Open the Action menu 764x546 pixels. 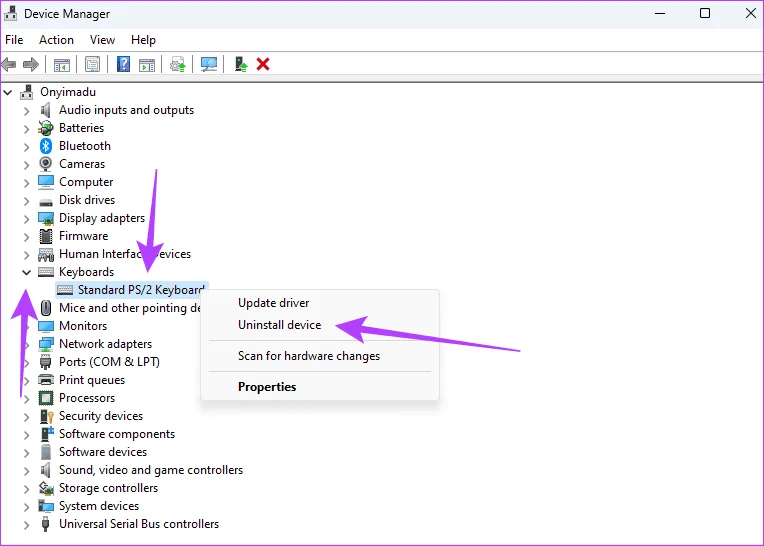tap(57, 40)
